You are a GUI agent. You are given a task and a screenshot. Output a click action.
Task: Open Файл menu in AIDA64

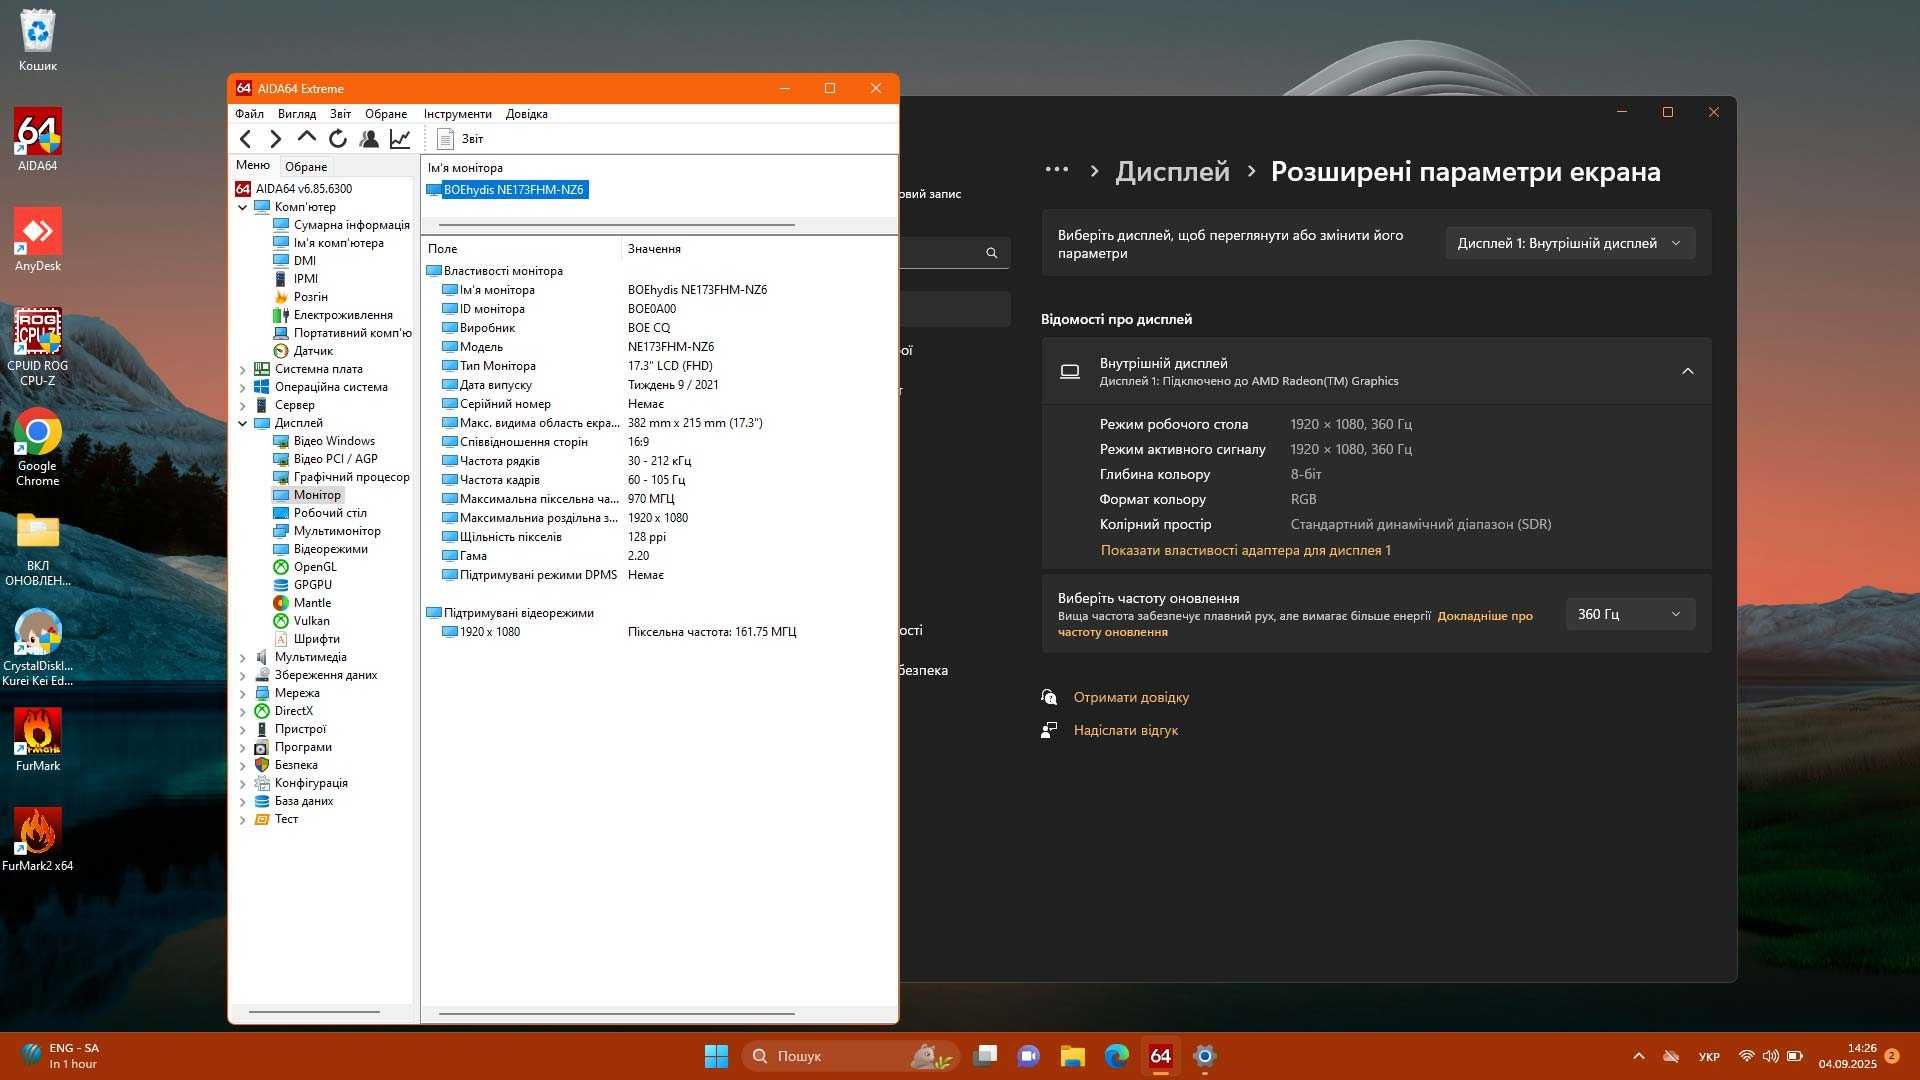click(x=249, y=114)
